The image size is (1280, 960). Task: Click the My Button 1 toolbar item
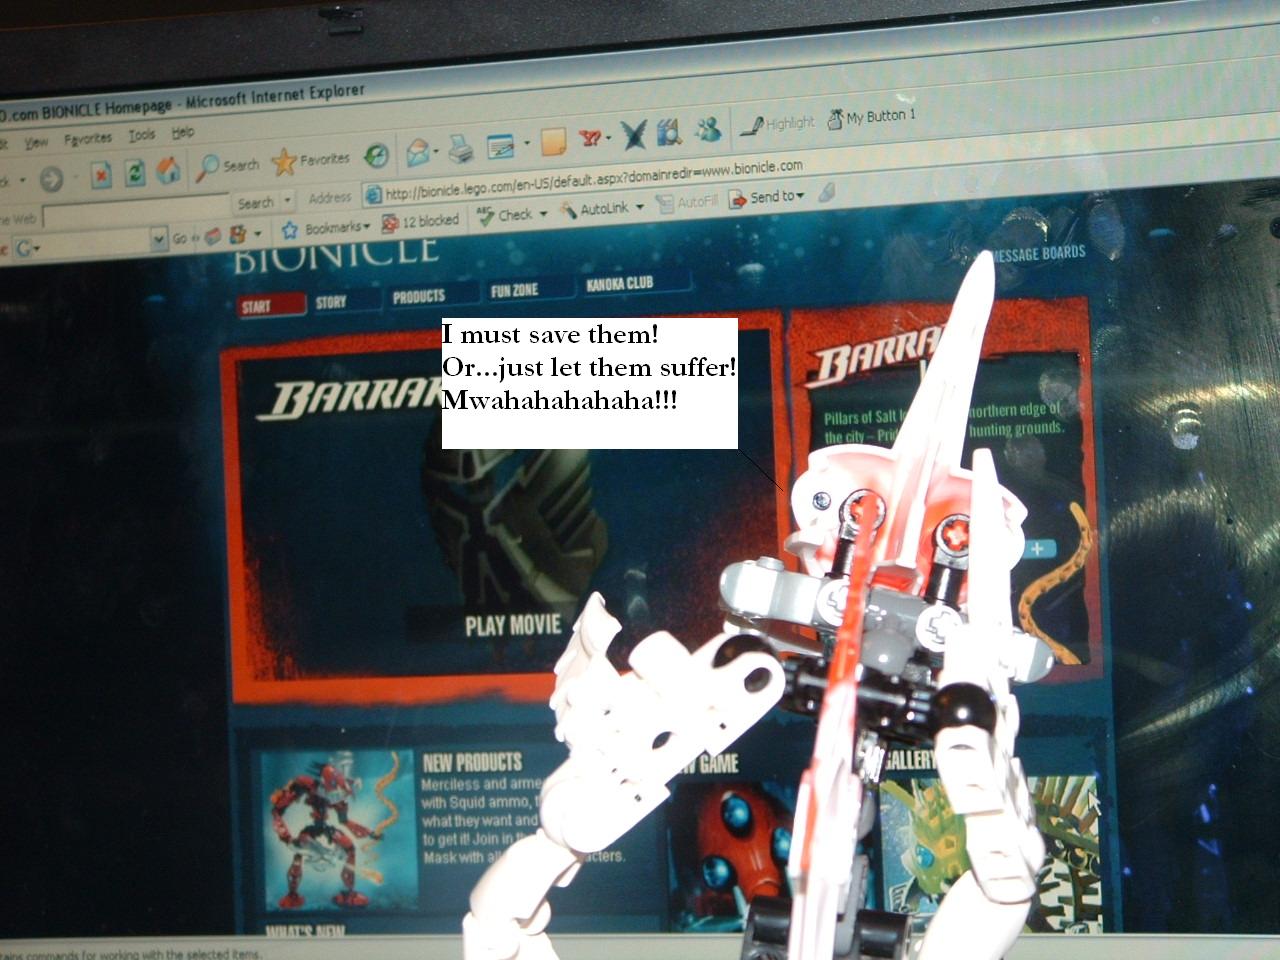(x=872, y=118)
